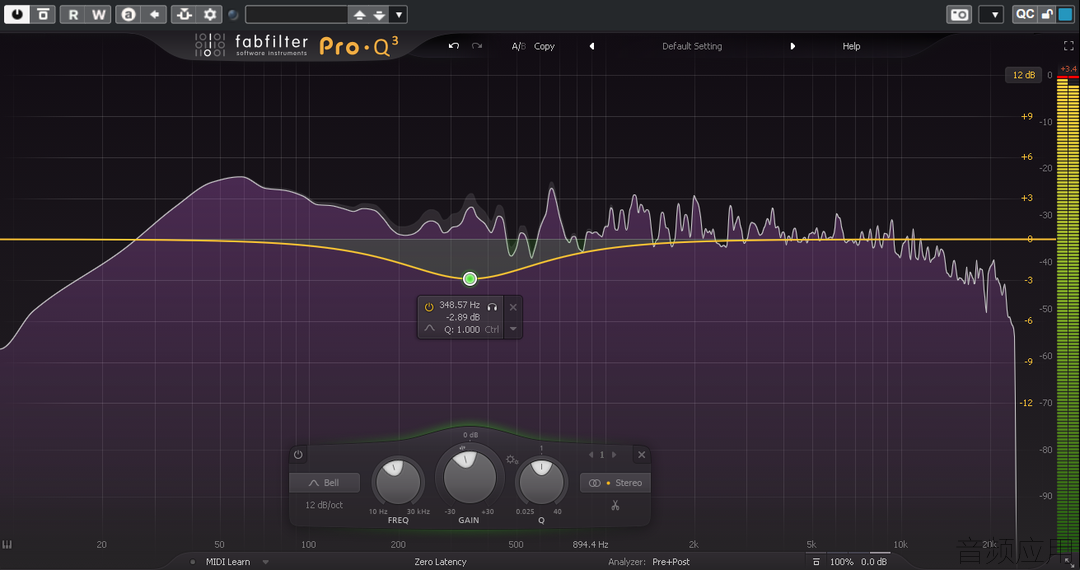Viewport: 1080px width, 570px height.
Task: Open host settings gear icon
Action: tap(209, 14)
